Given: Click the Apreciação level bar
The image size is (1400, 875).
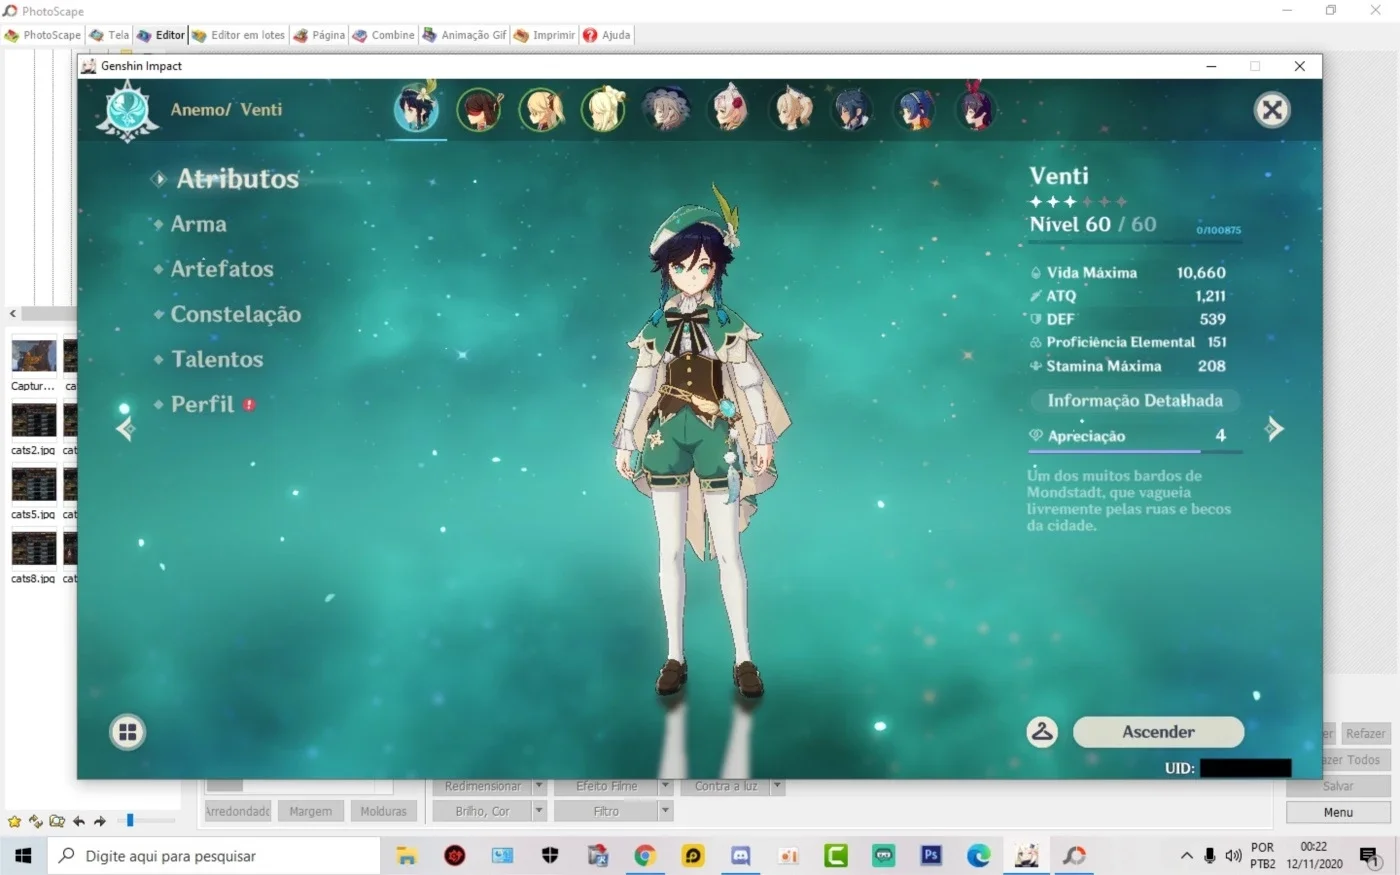Looking at the screenshot, I should click(x=1135, y=451).
